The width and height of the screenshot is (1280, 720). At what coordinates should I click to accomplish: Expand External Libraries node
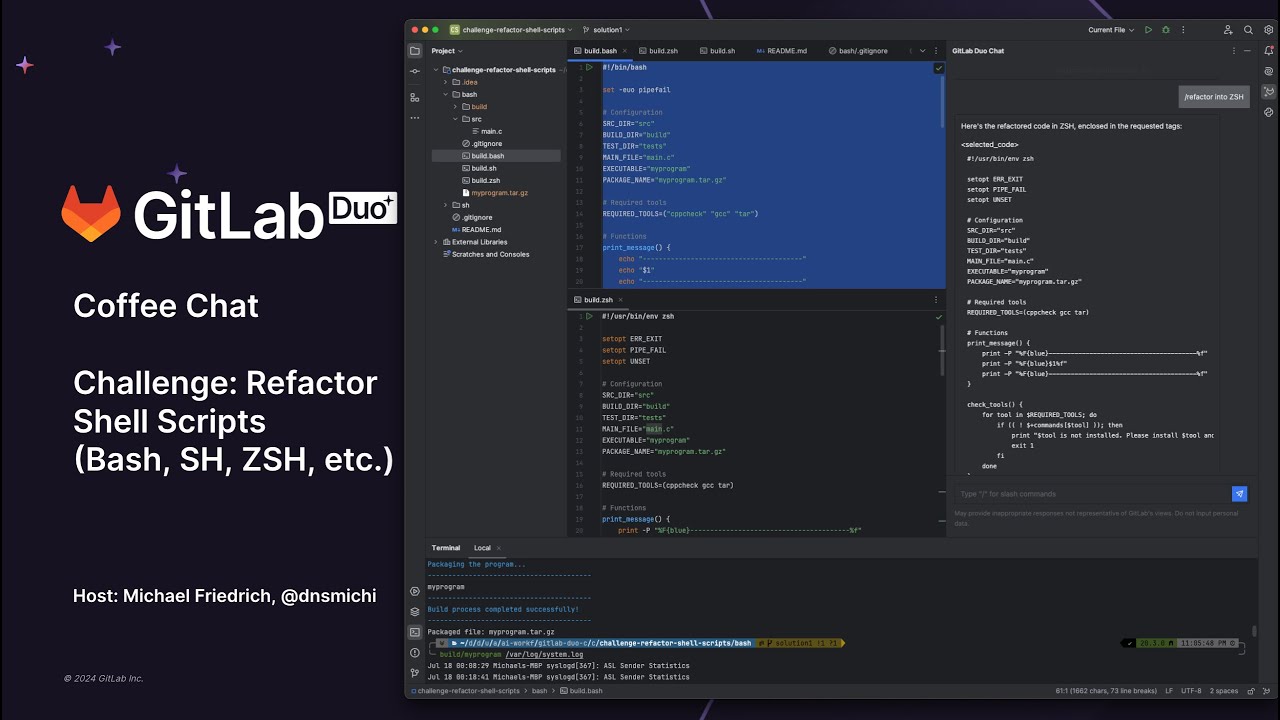click(x=436, y=242)
